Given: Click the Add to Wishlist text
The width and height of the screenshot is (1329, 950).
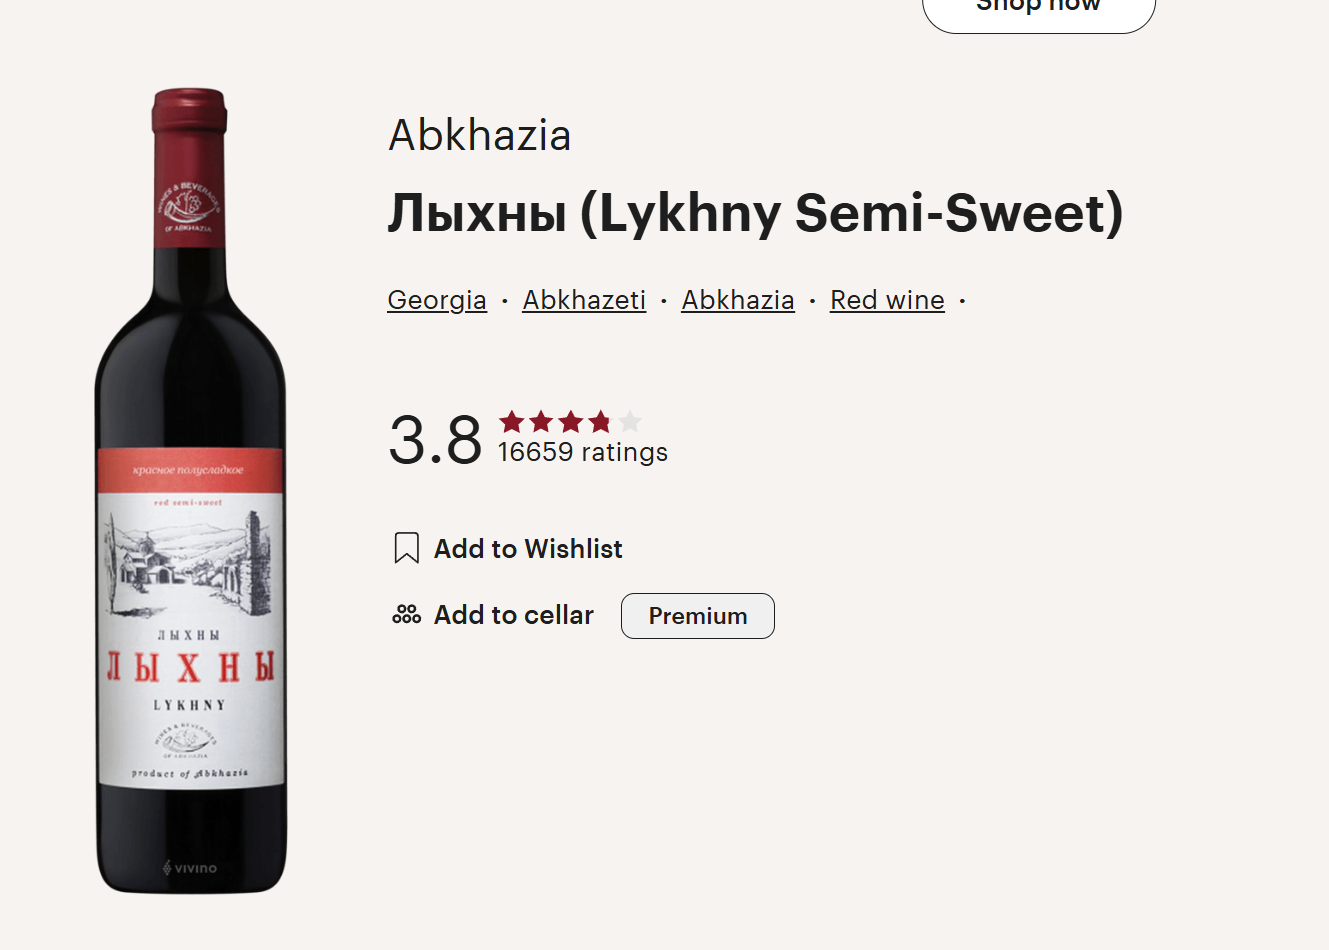Looking at the screenshot, I should point(528,549).
